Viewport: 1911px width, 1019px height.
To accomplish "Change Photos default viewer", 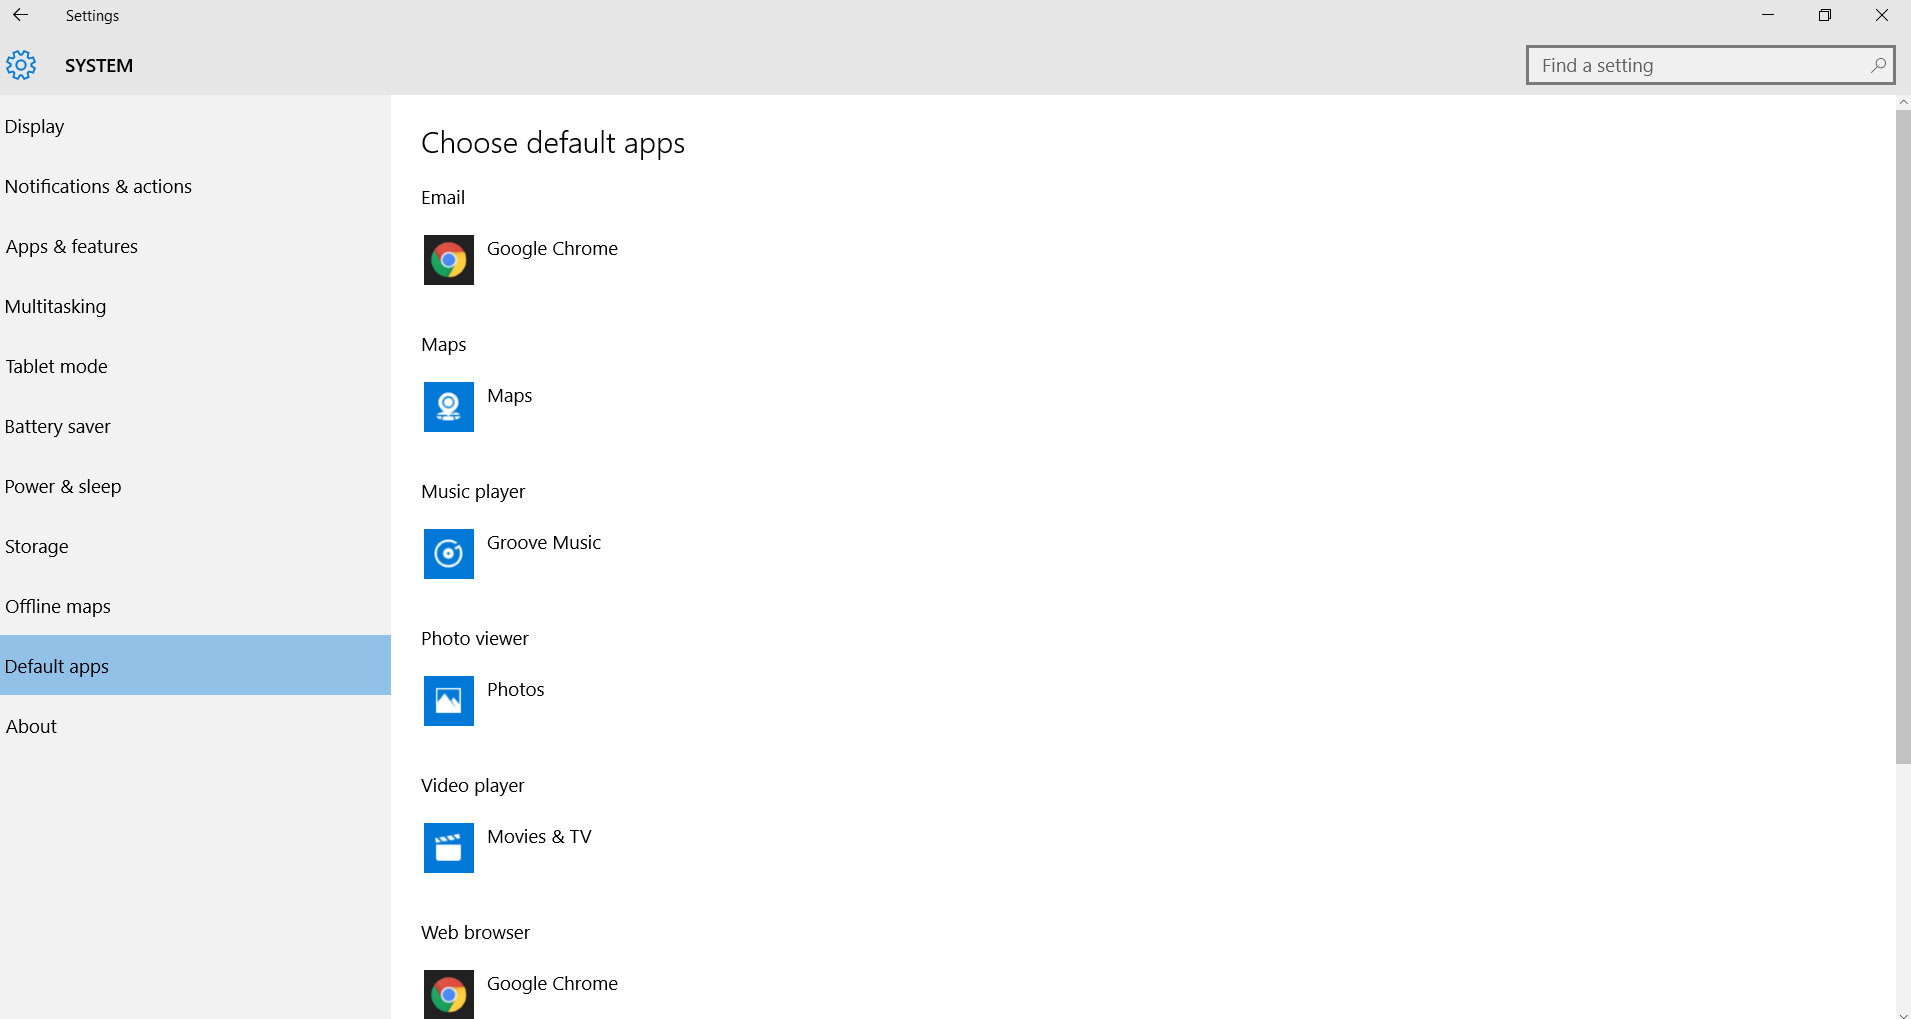I will pyautogui.click(x=515, y=690).
